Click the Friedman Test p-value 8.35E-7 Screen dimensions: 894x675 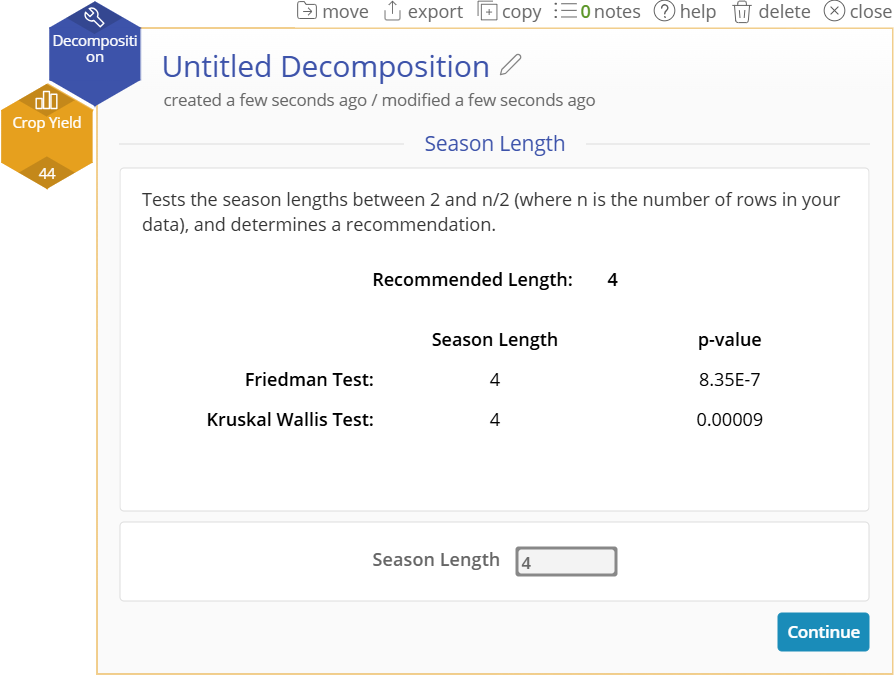click(x=729, y=380)
